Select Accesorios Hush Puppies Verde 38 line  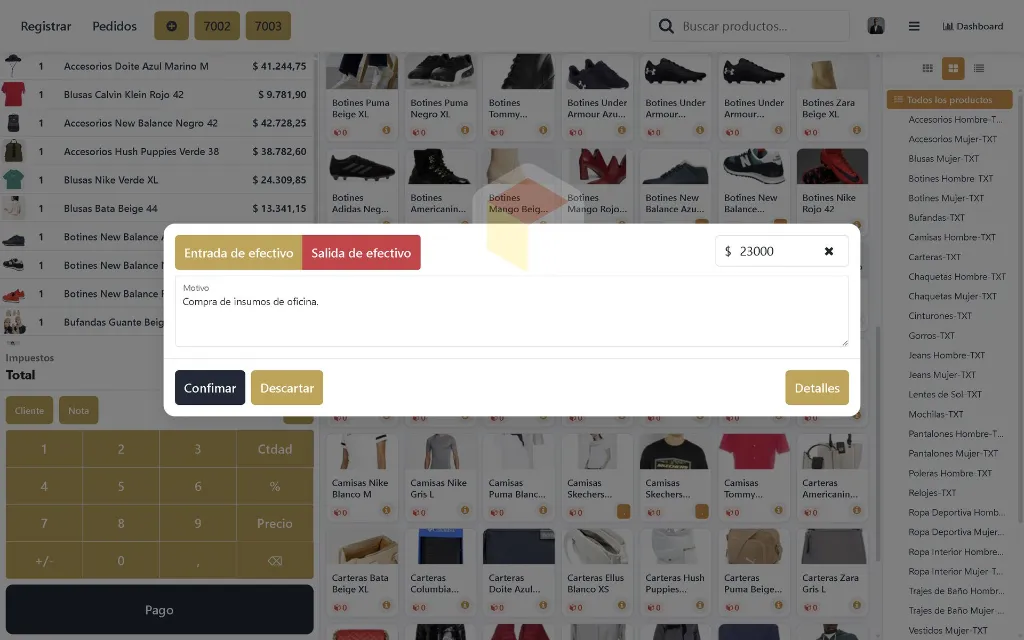[x=157, y=152]
